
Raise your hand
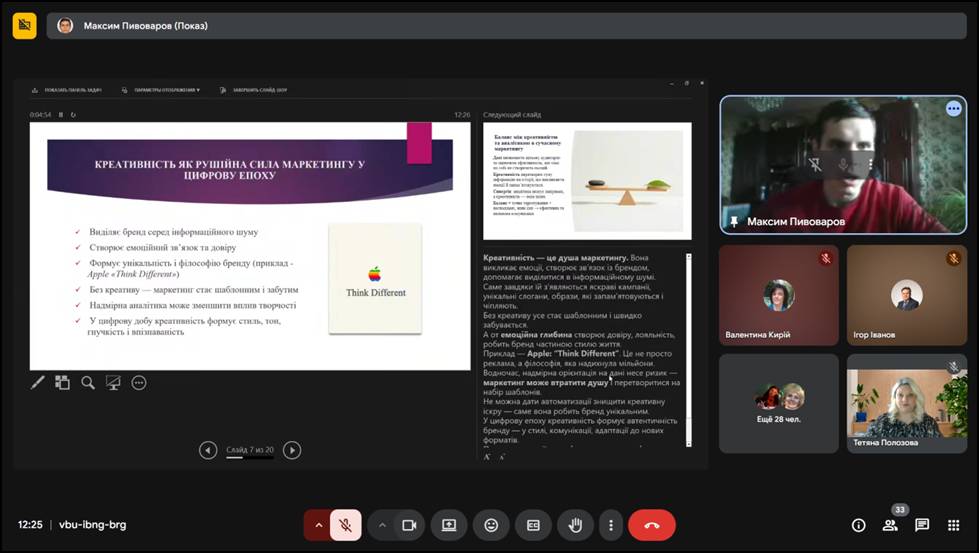pos(575,525)
